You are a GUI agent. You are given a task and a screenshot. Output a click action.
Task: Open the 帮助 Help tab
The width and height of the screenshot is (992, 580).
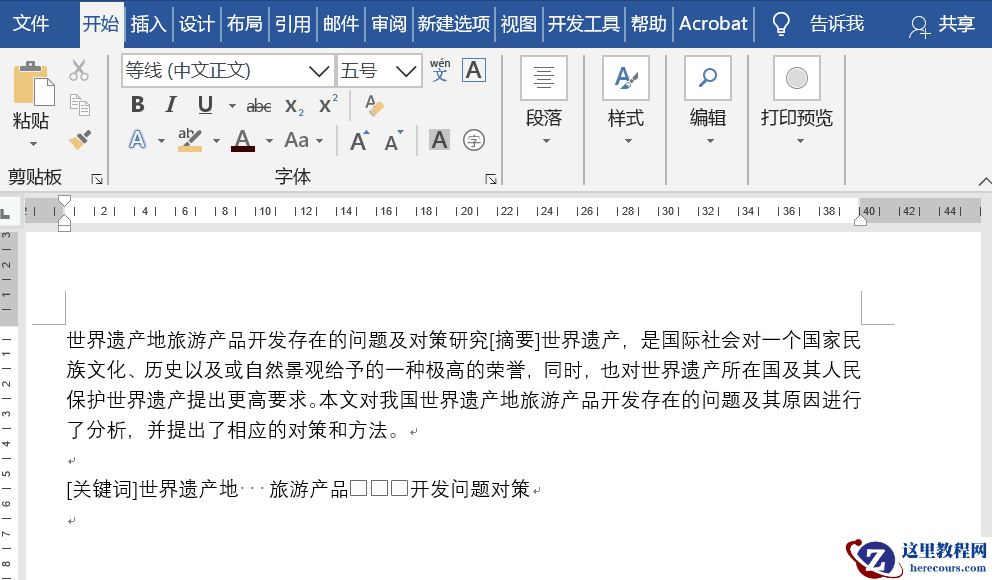(x=648, y=24)
